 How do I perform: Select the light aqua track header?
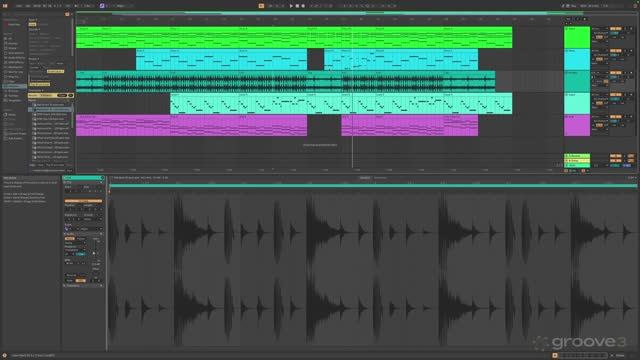(577, 103)
